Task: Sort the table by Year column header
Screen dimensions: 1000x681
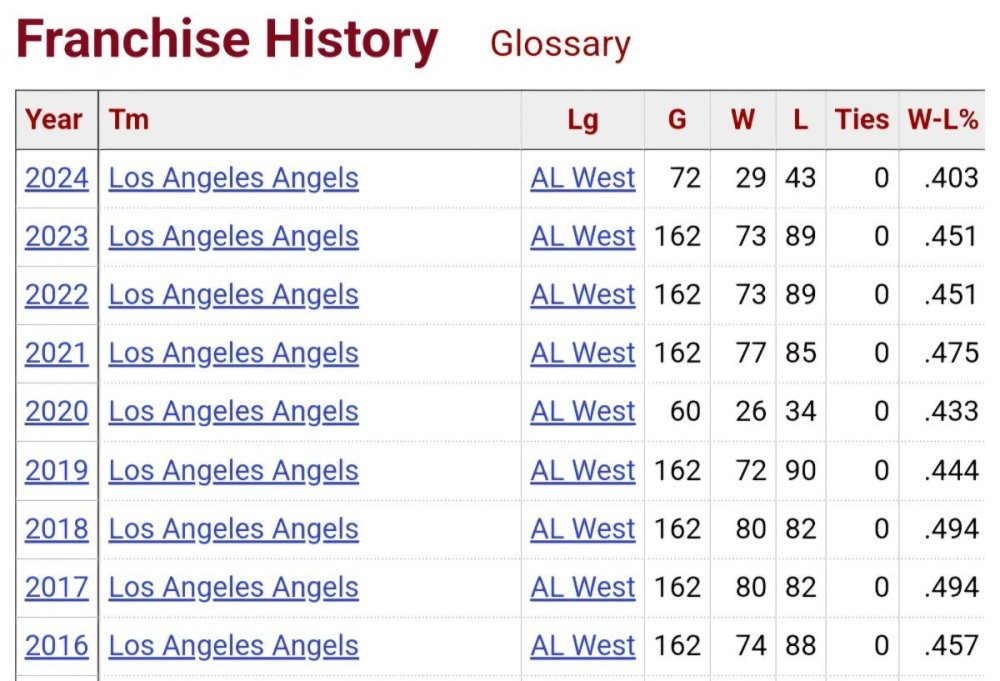Action: click(x=54, y=120)
